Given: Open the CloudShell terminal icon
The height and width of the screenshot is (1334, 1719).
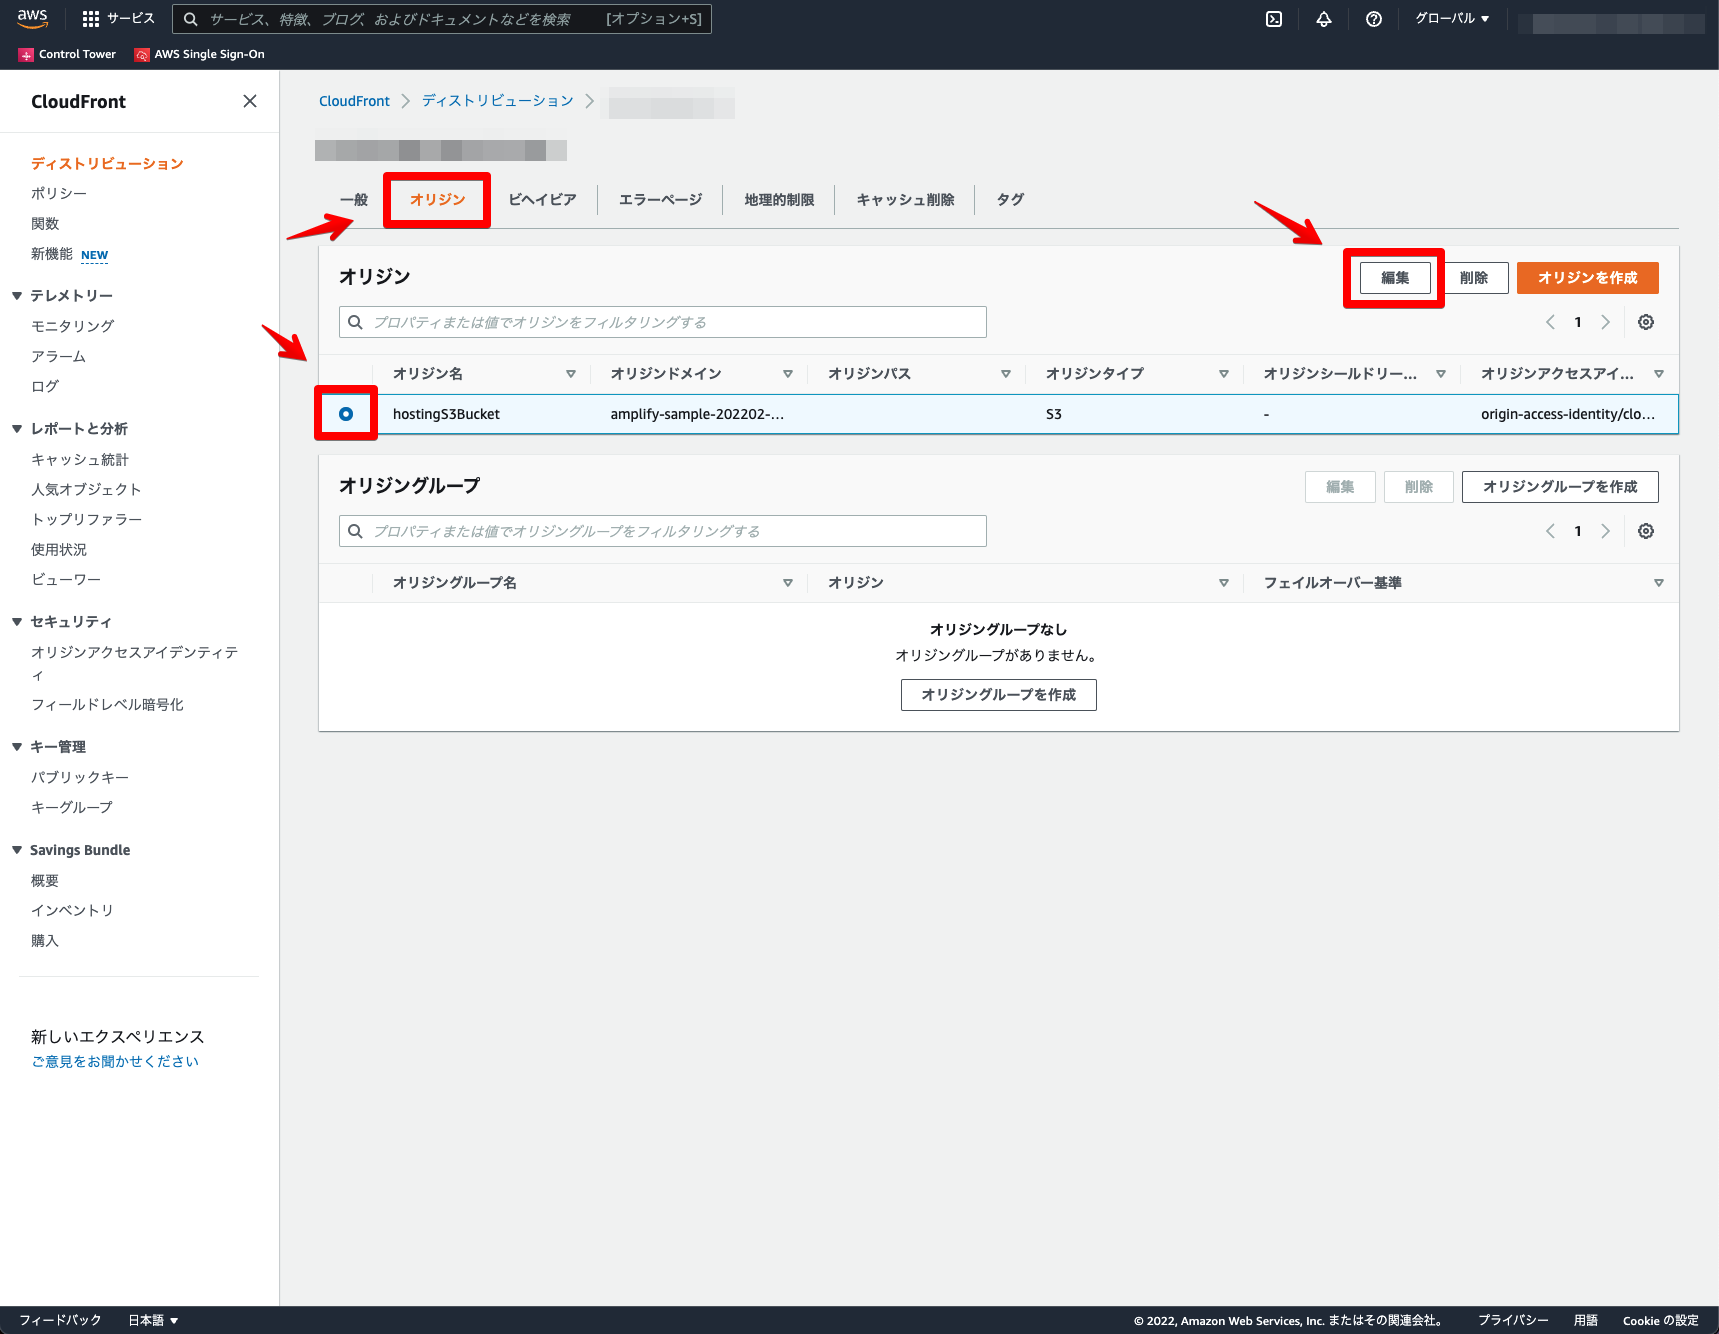Looking at the screenshot, I should pos(1274,19).
